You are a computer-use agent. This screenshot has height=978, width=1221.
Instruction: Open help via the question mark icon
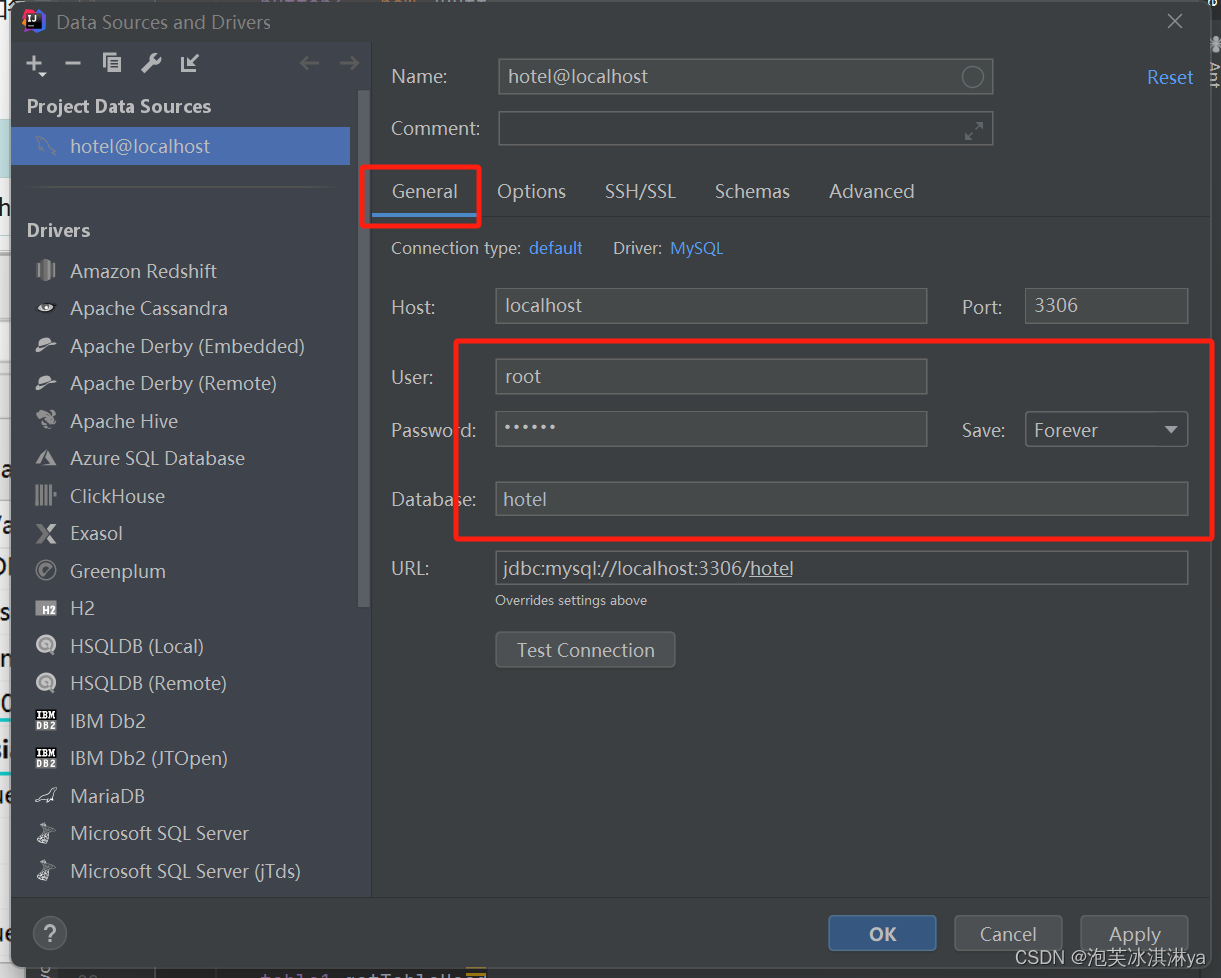click(x=50, y=933)
